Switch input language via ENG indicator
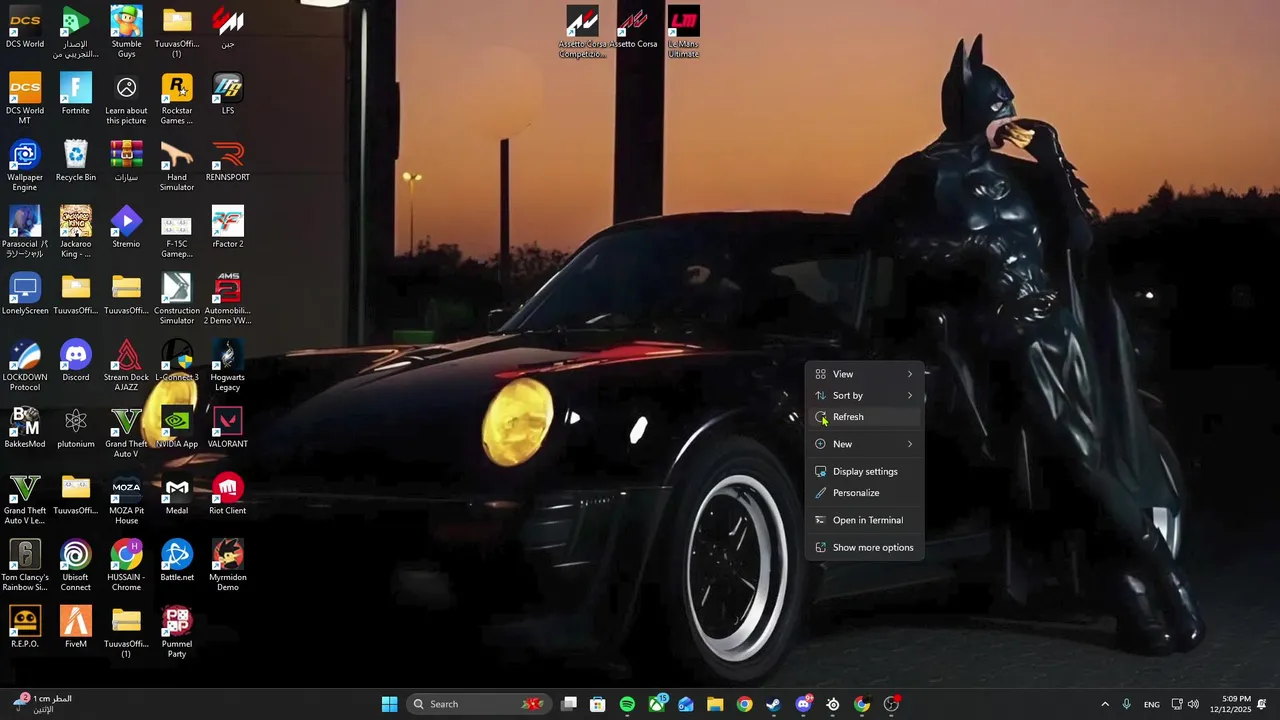Viewport: 1280px width, 720px height. (x=1152, y=704)
